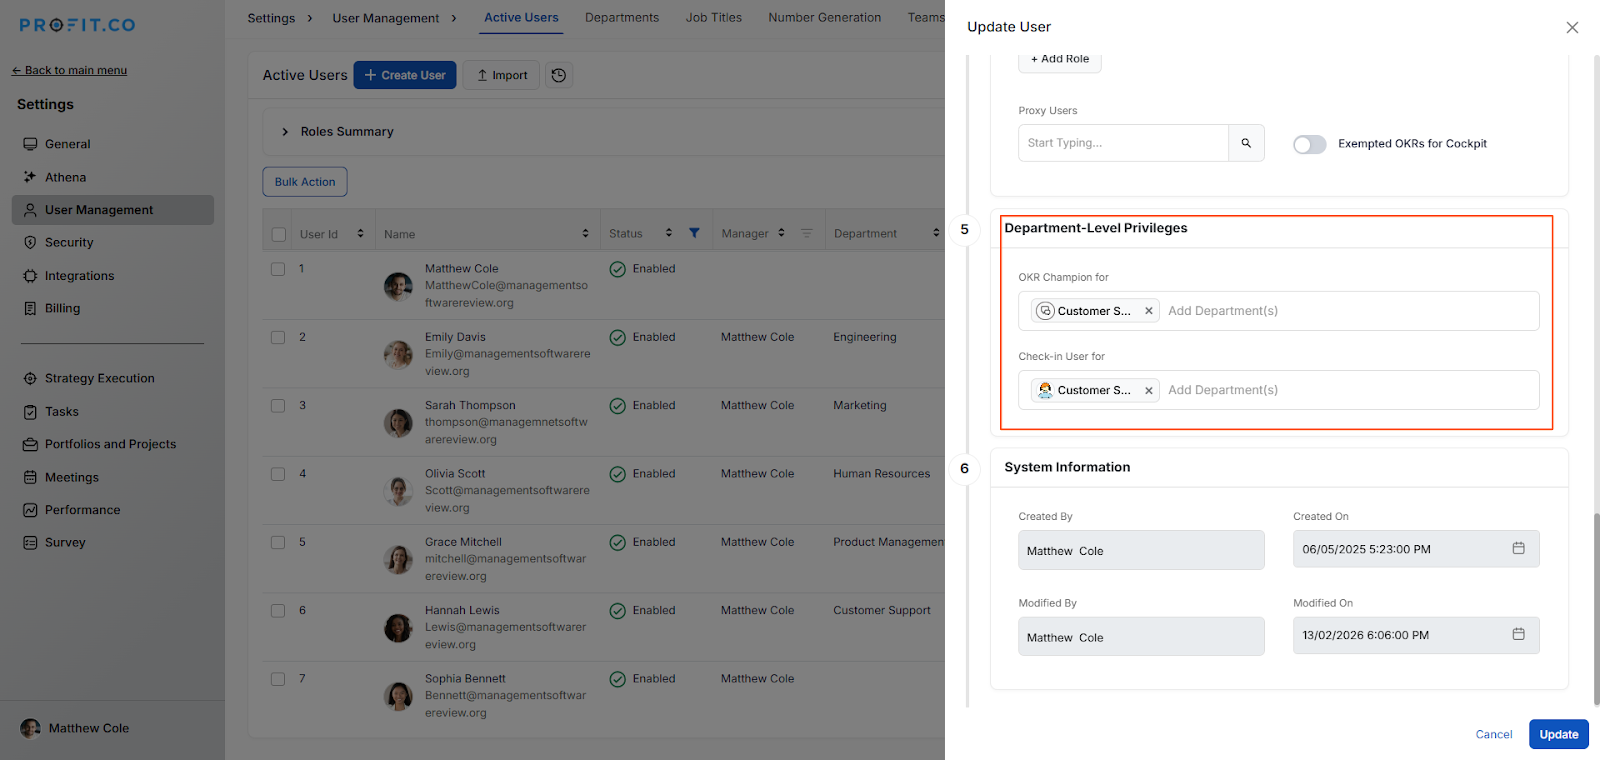This screenshot has width=1600, height=760.
Task: Click the Update button
Action: tap(1558, 734)
